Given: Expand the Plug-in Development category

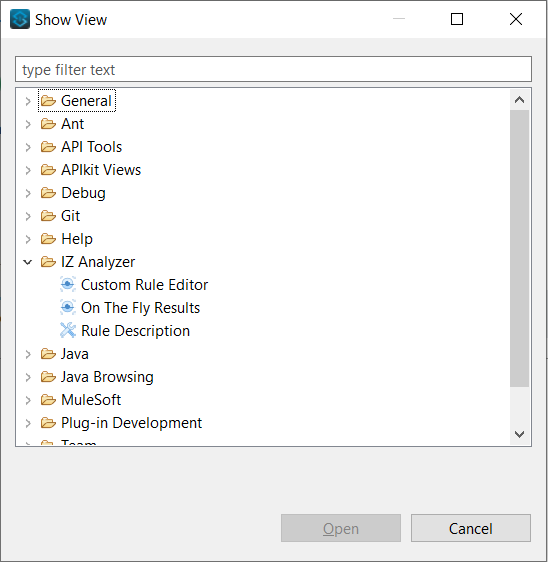Looking at the screenshot, I should tap(28, 423).
